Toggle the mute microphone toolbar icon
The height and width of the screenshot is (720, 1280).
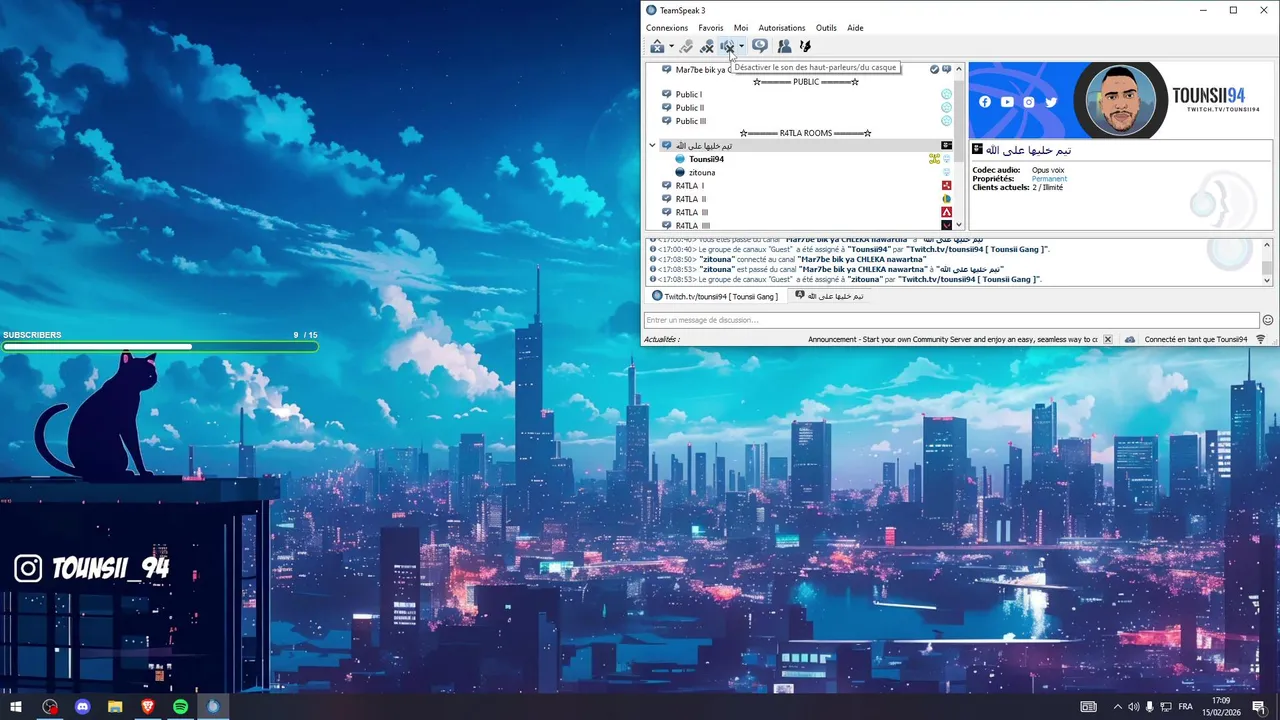pos(707,46)
